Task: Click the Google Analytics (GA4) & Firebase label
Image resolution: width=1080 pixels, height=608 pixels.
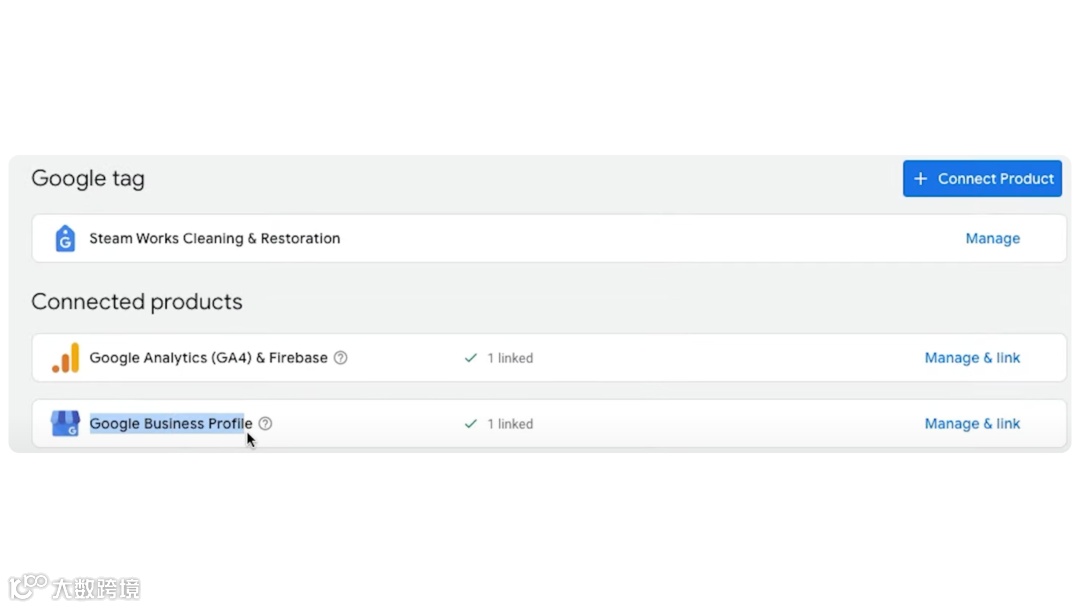Action: tap(208, 358)
